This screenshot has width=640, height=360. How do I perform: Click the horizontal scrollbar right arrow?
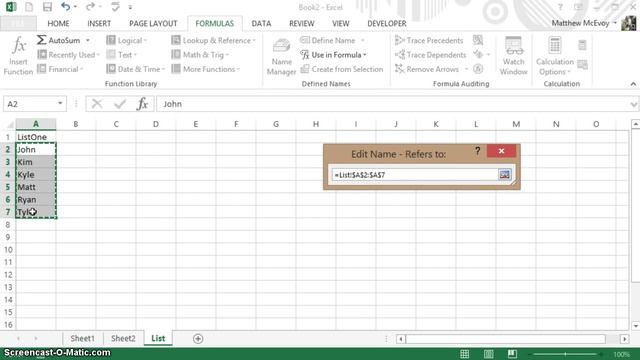tap(624, 339)
